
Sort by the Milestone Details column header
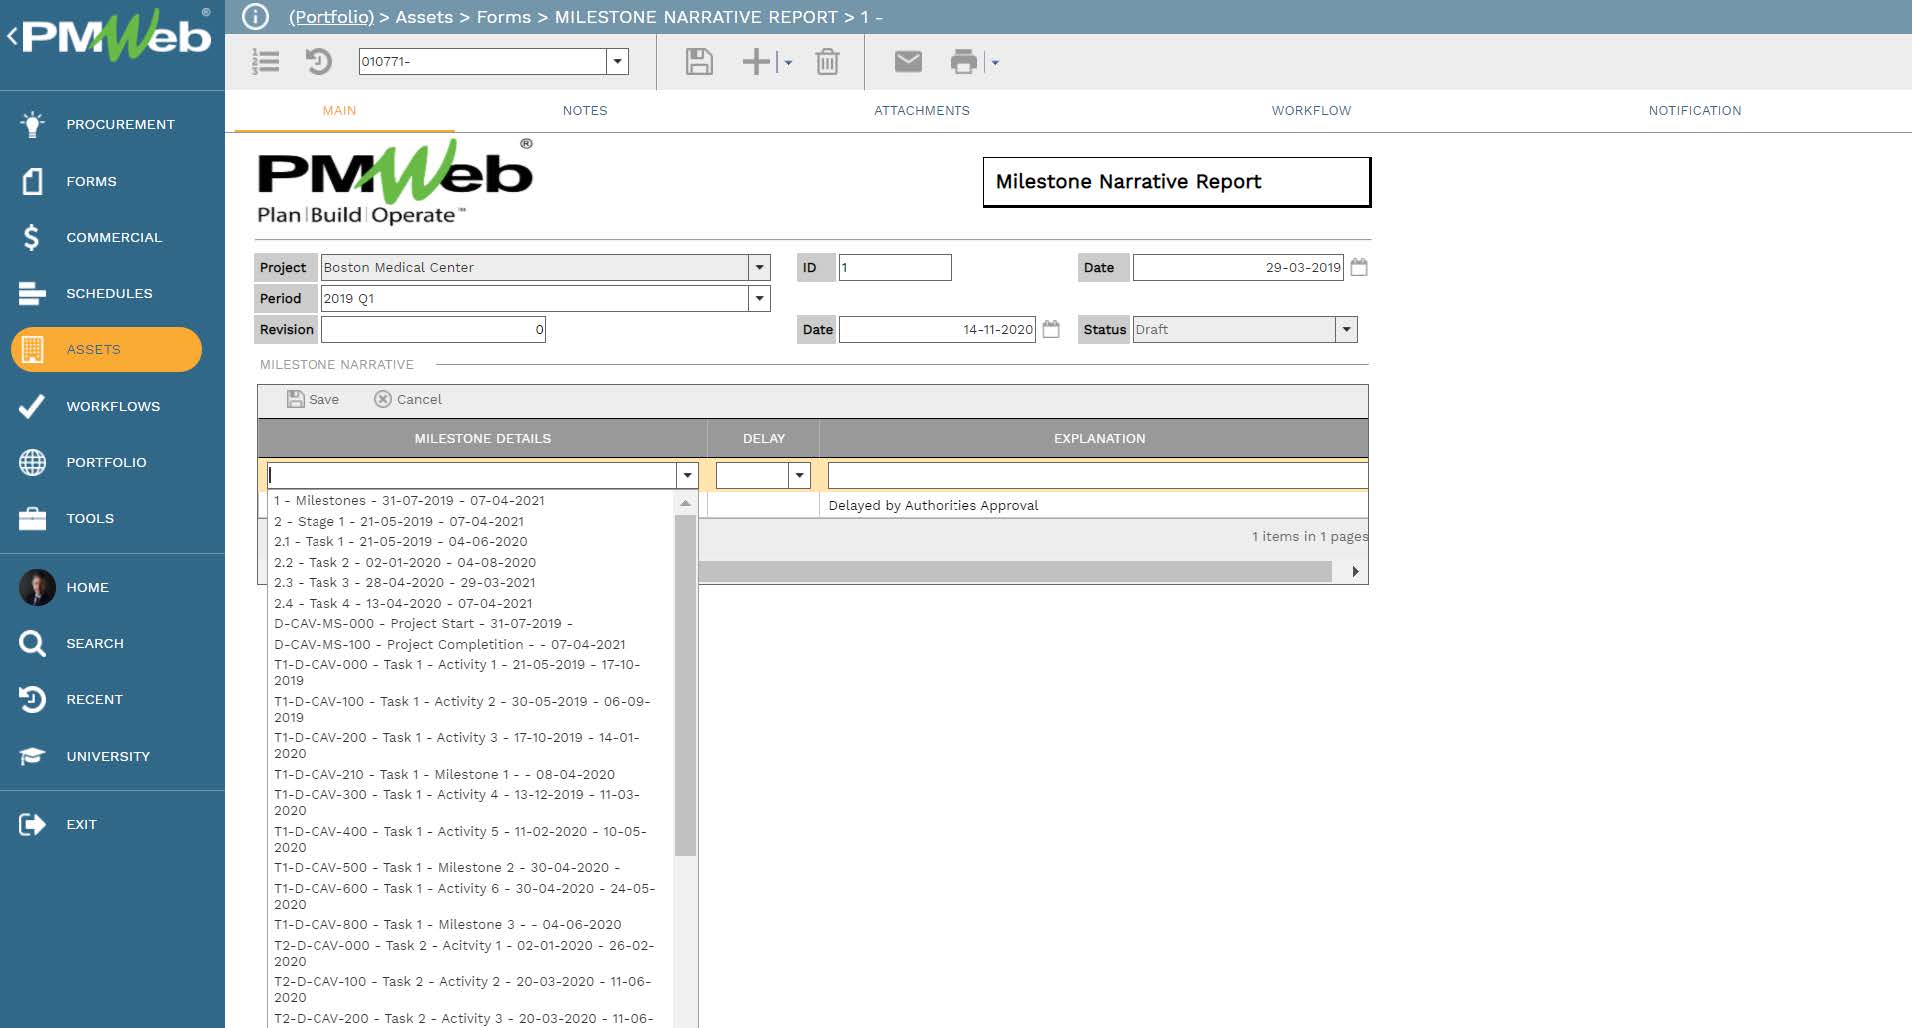482,438
